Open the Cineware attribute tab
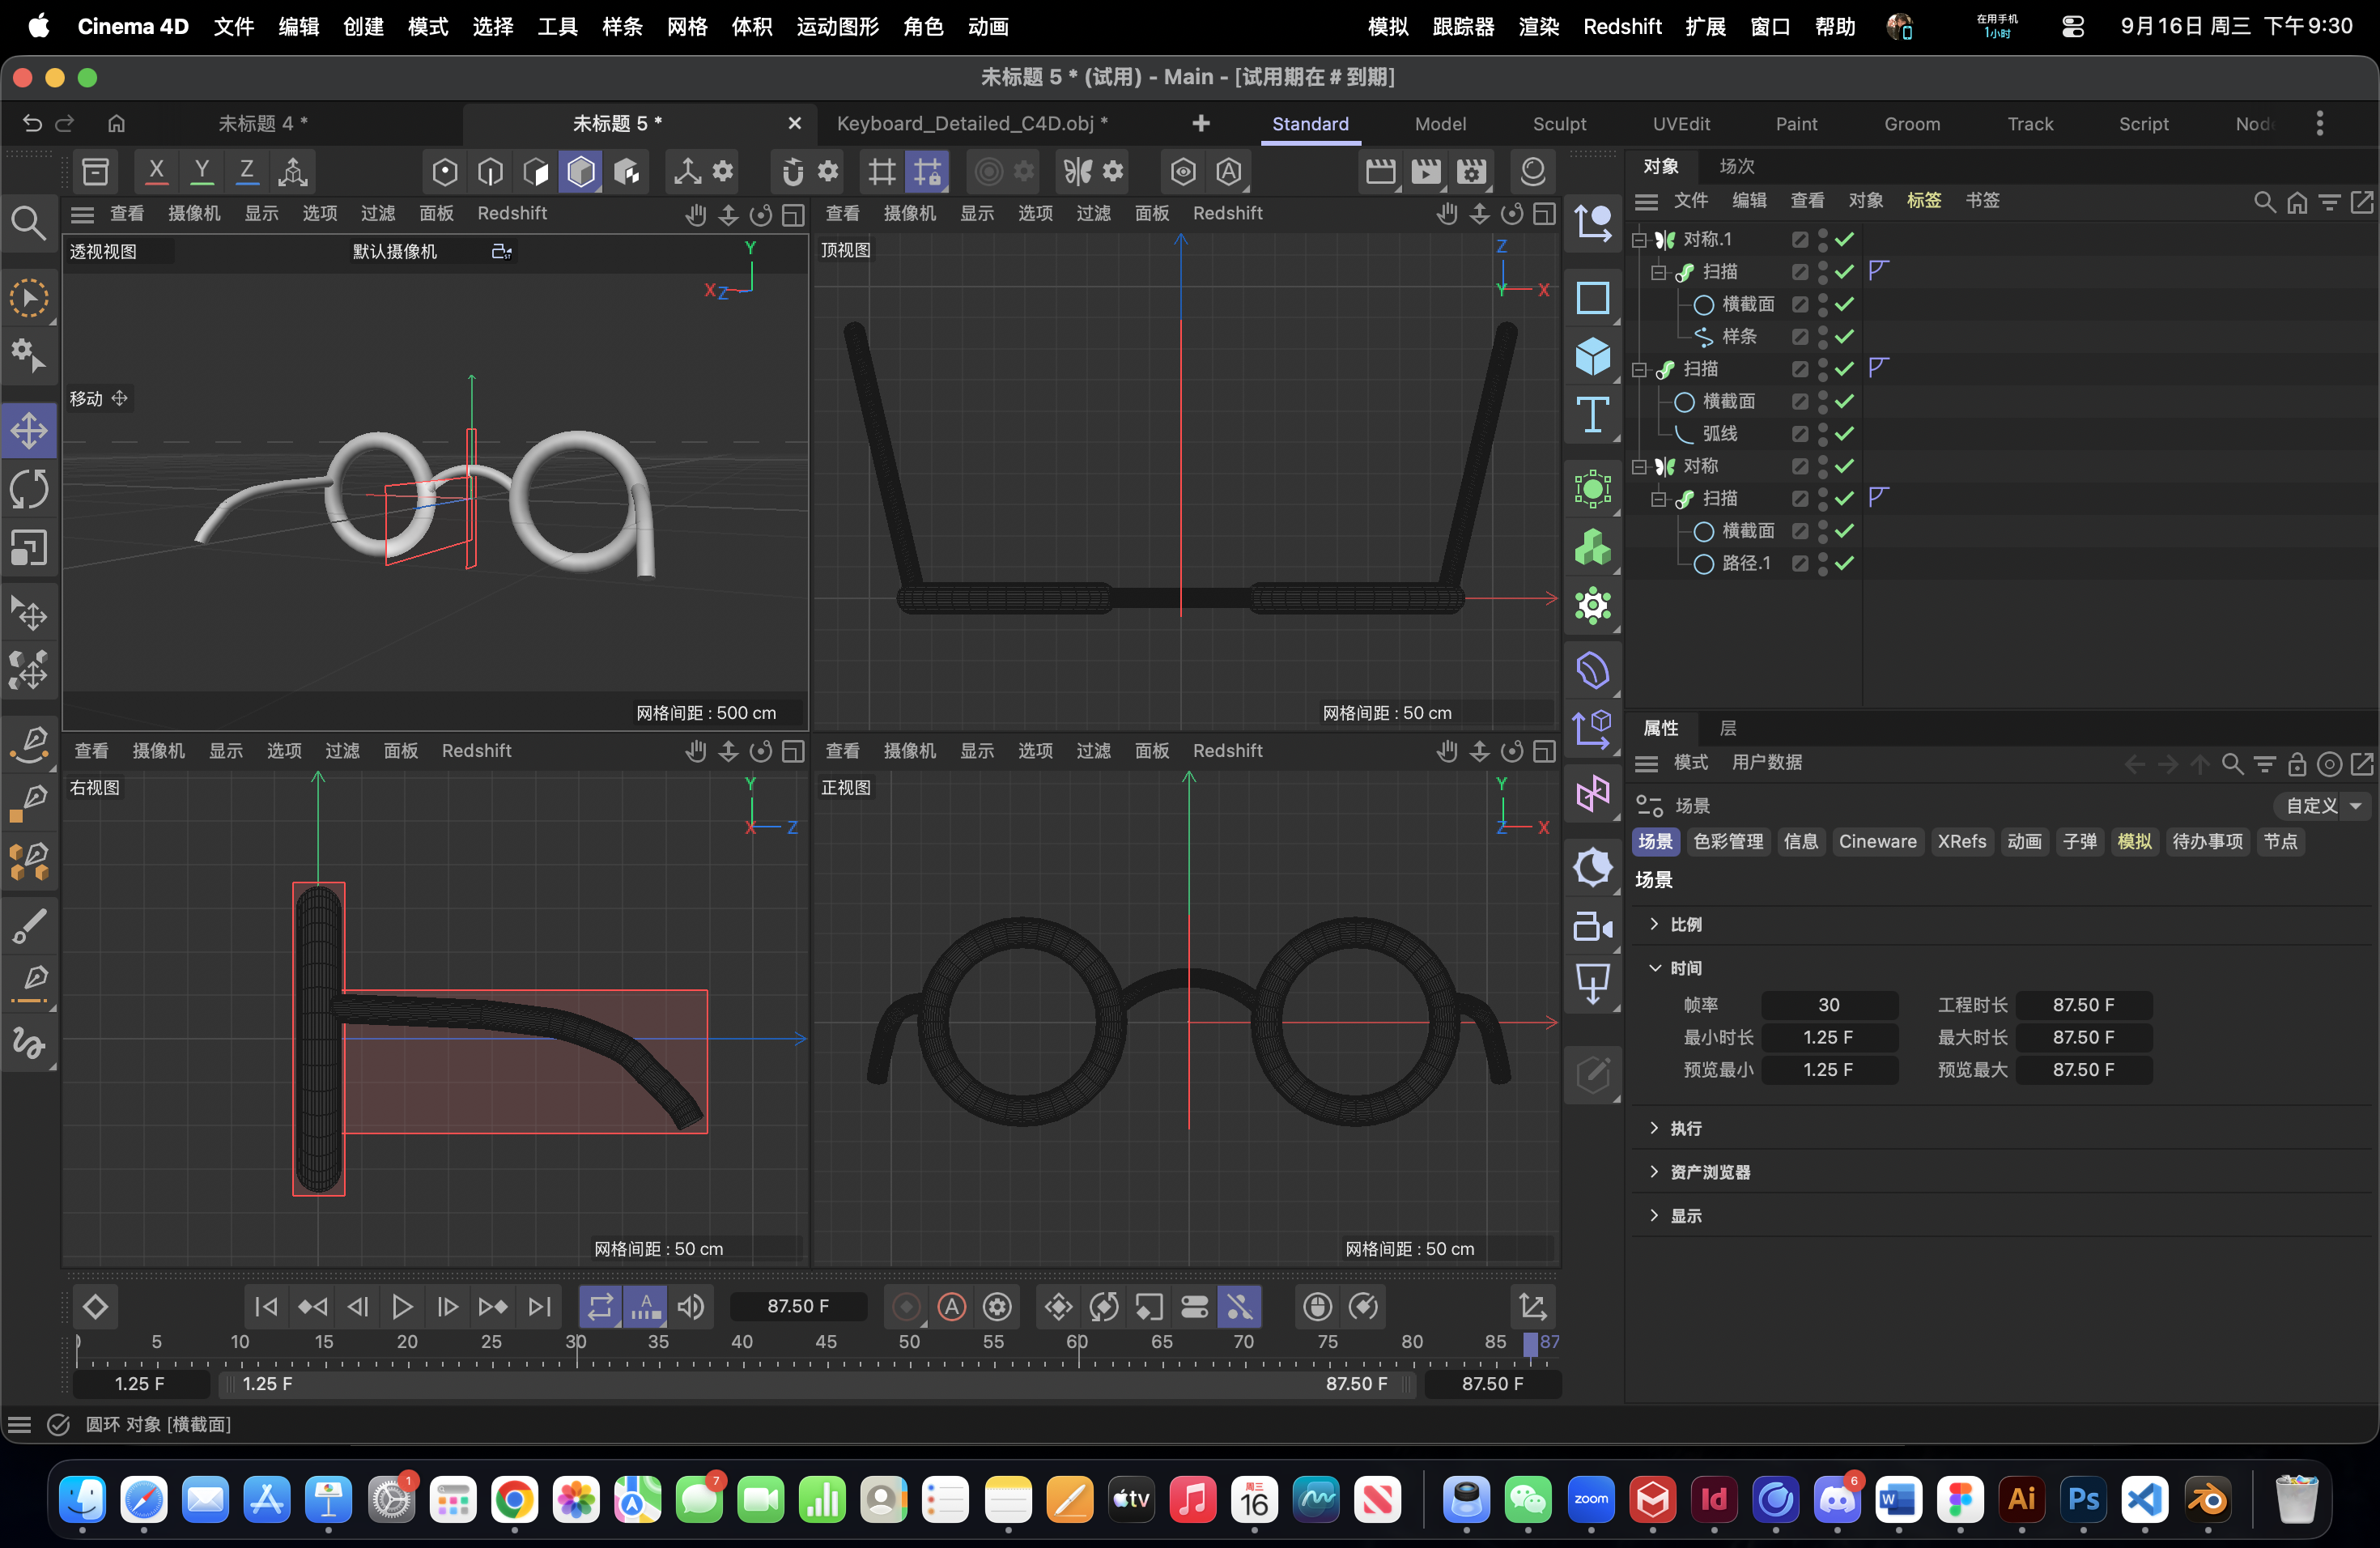The image size is (2380, 1548). (1877, 842)
